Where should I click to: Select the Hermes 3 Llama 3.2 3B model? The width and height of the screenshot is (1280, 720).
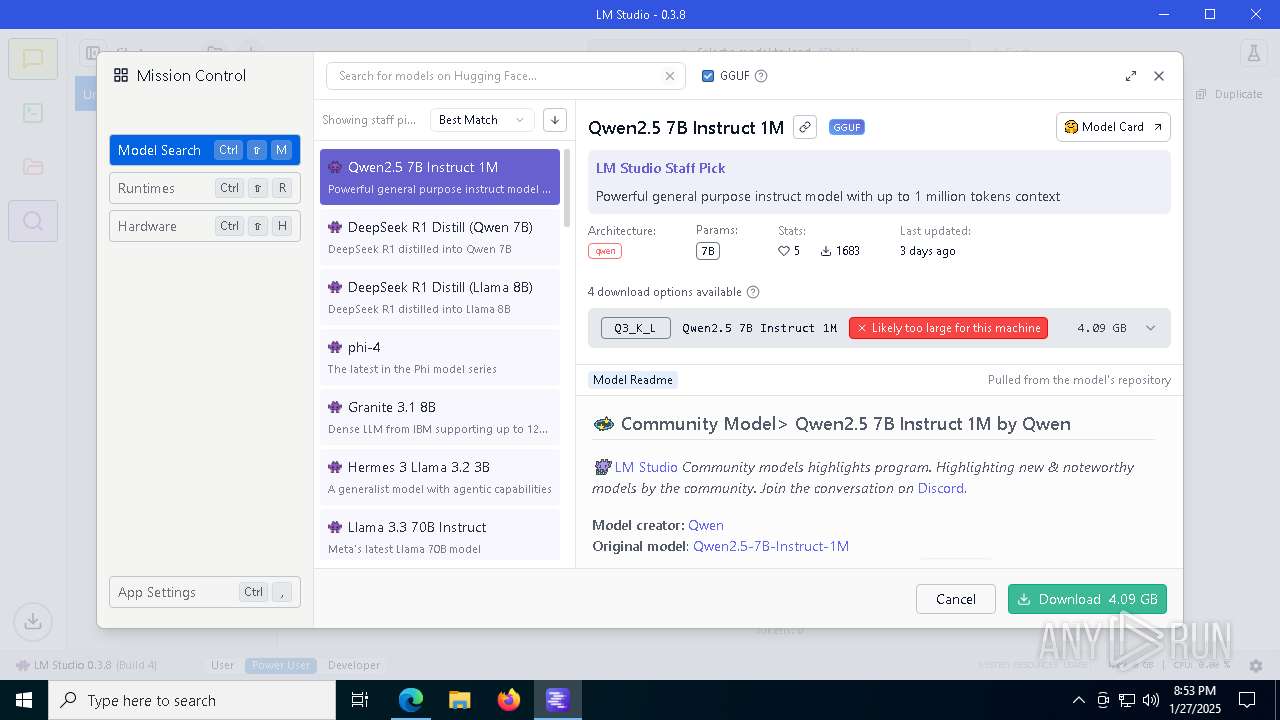pos(440,477)
